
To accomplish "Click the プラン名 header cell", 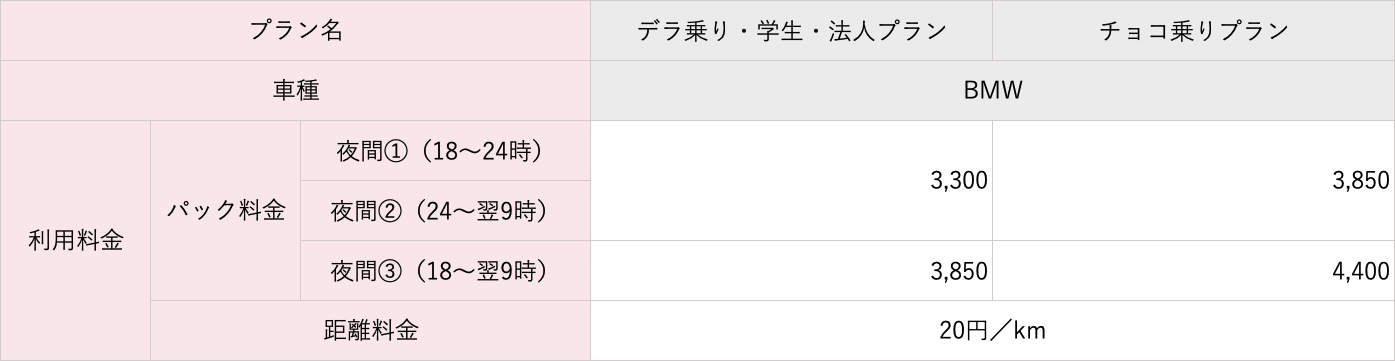I will click(x=296, y=31).
